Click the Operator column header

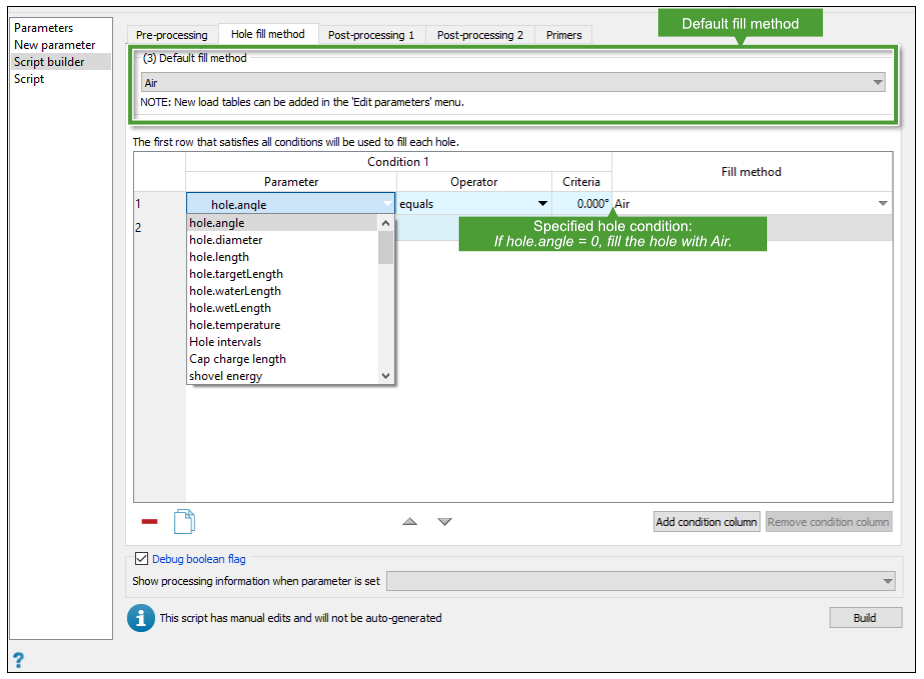click(474, 182)
